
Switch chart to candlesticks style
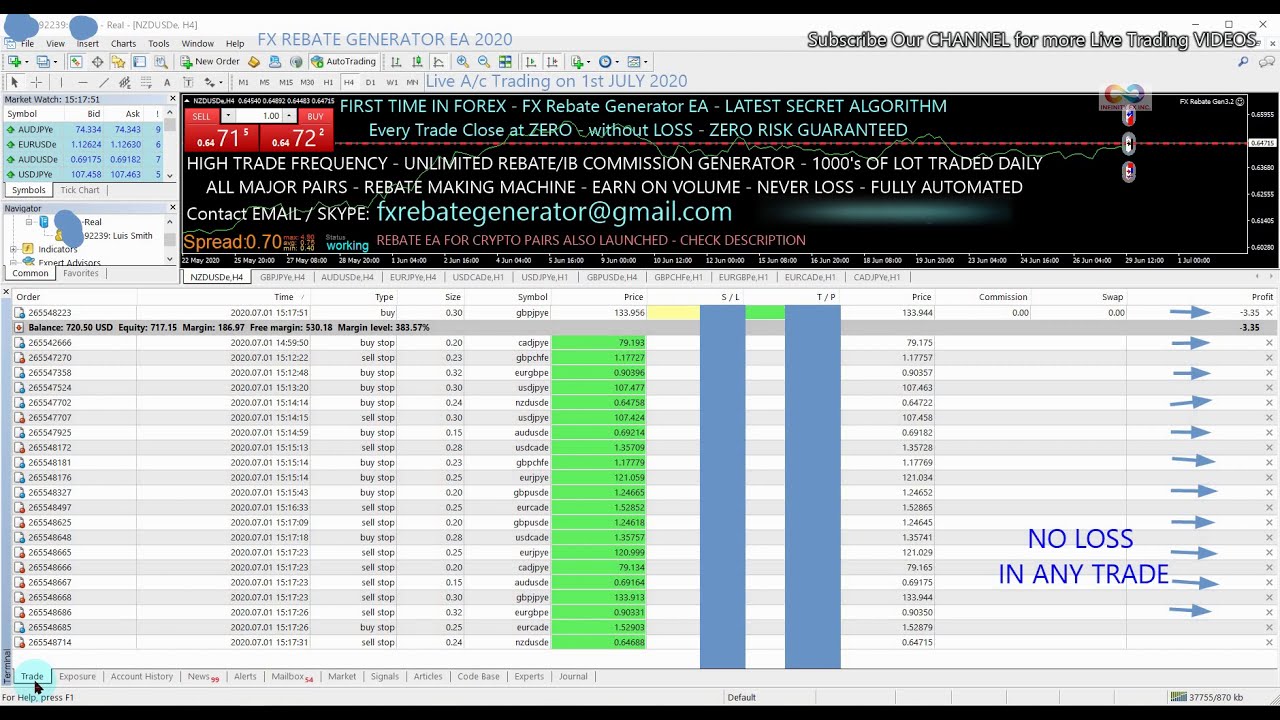tap(417, 61)
